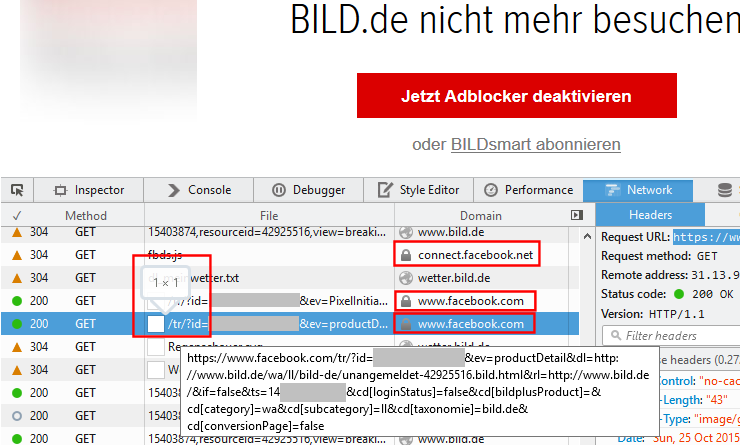The image size is (740, 445).
Task: Select the productD... request row
Action: [x=290, y=324]
